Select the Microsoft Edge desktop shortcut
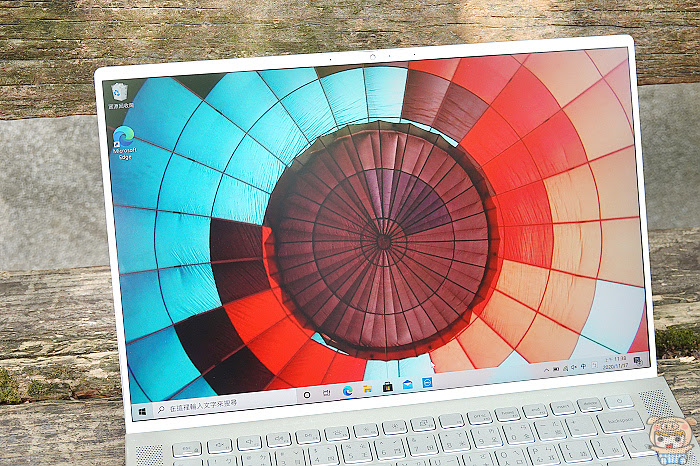This screenshot has width=700, height=466. 125,142
